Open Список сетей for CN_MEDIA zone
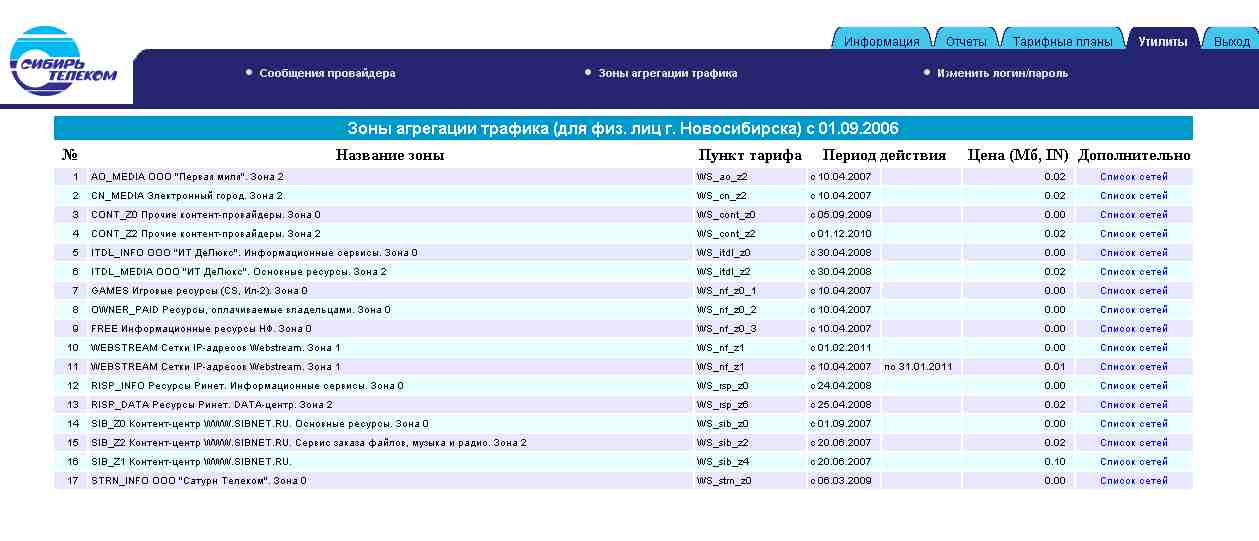The width and height of the screenshot is (1259, 541). 1133,196
